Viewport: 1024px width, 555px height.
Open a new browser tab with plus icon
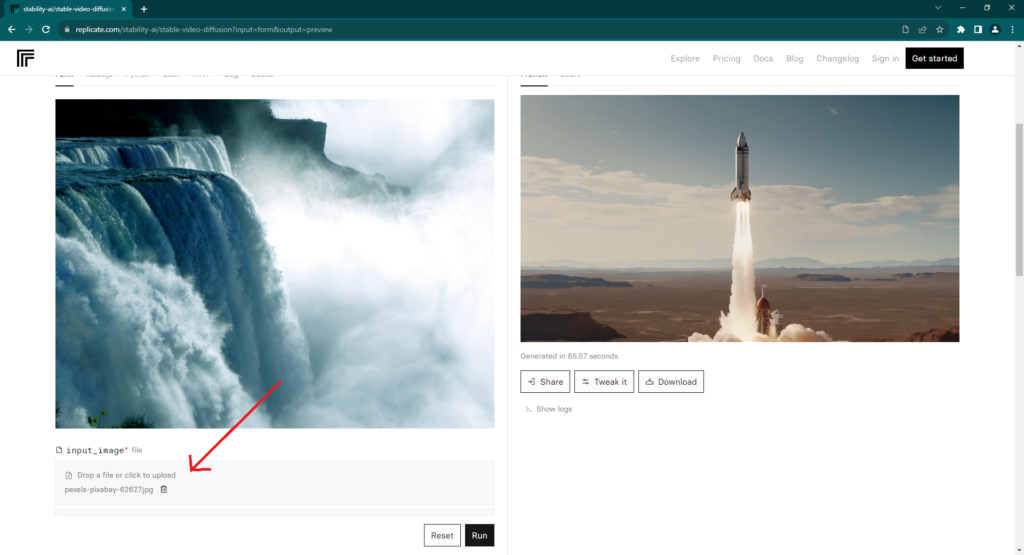click(144, 9)
